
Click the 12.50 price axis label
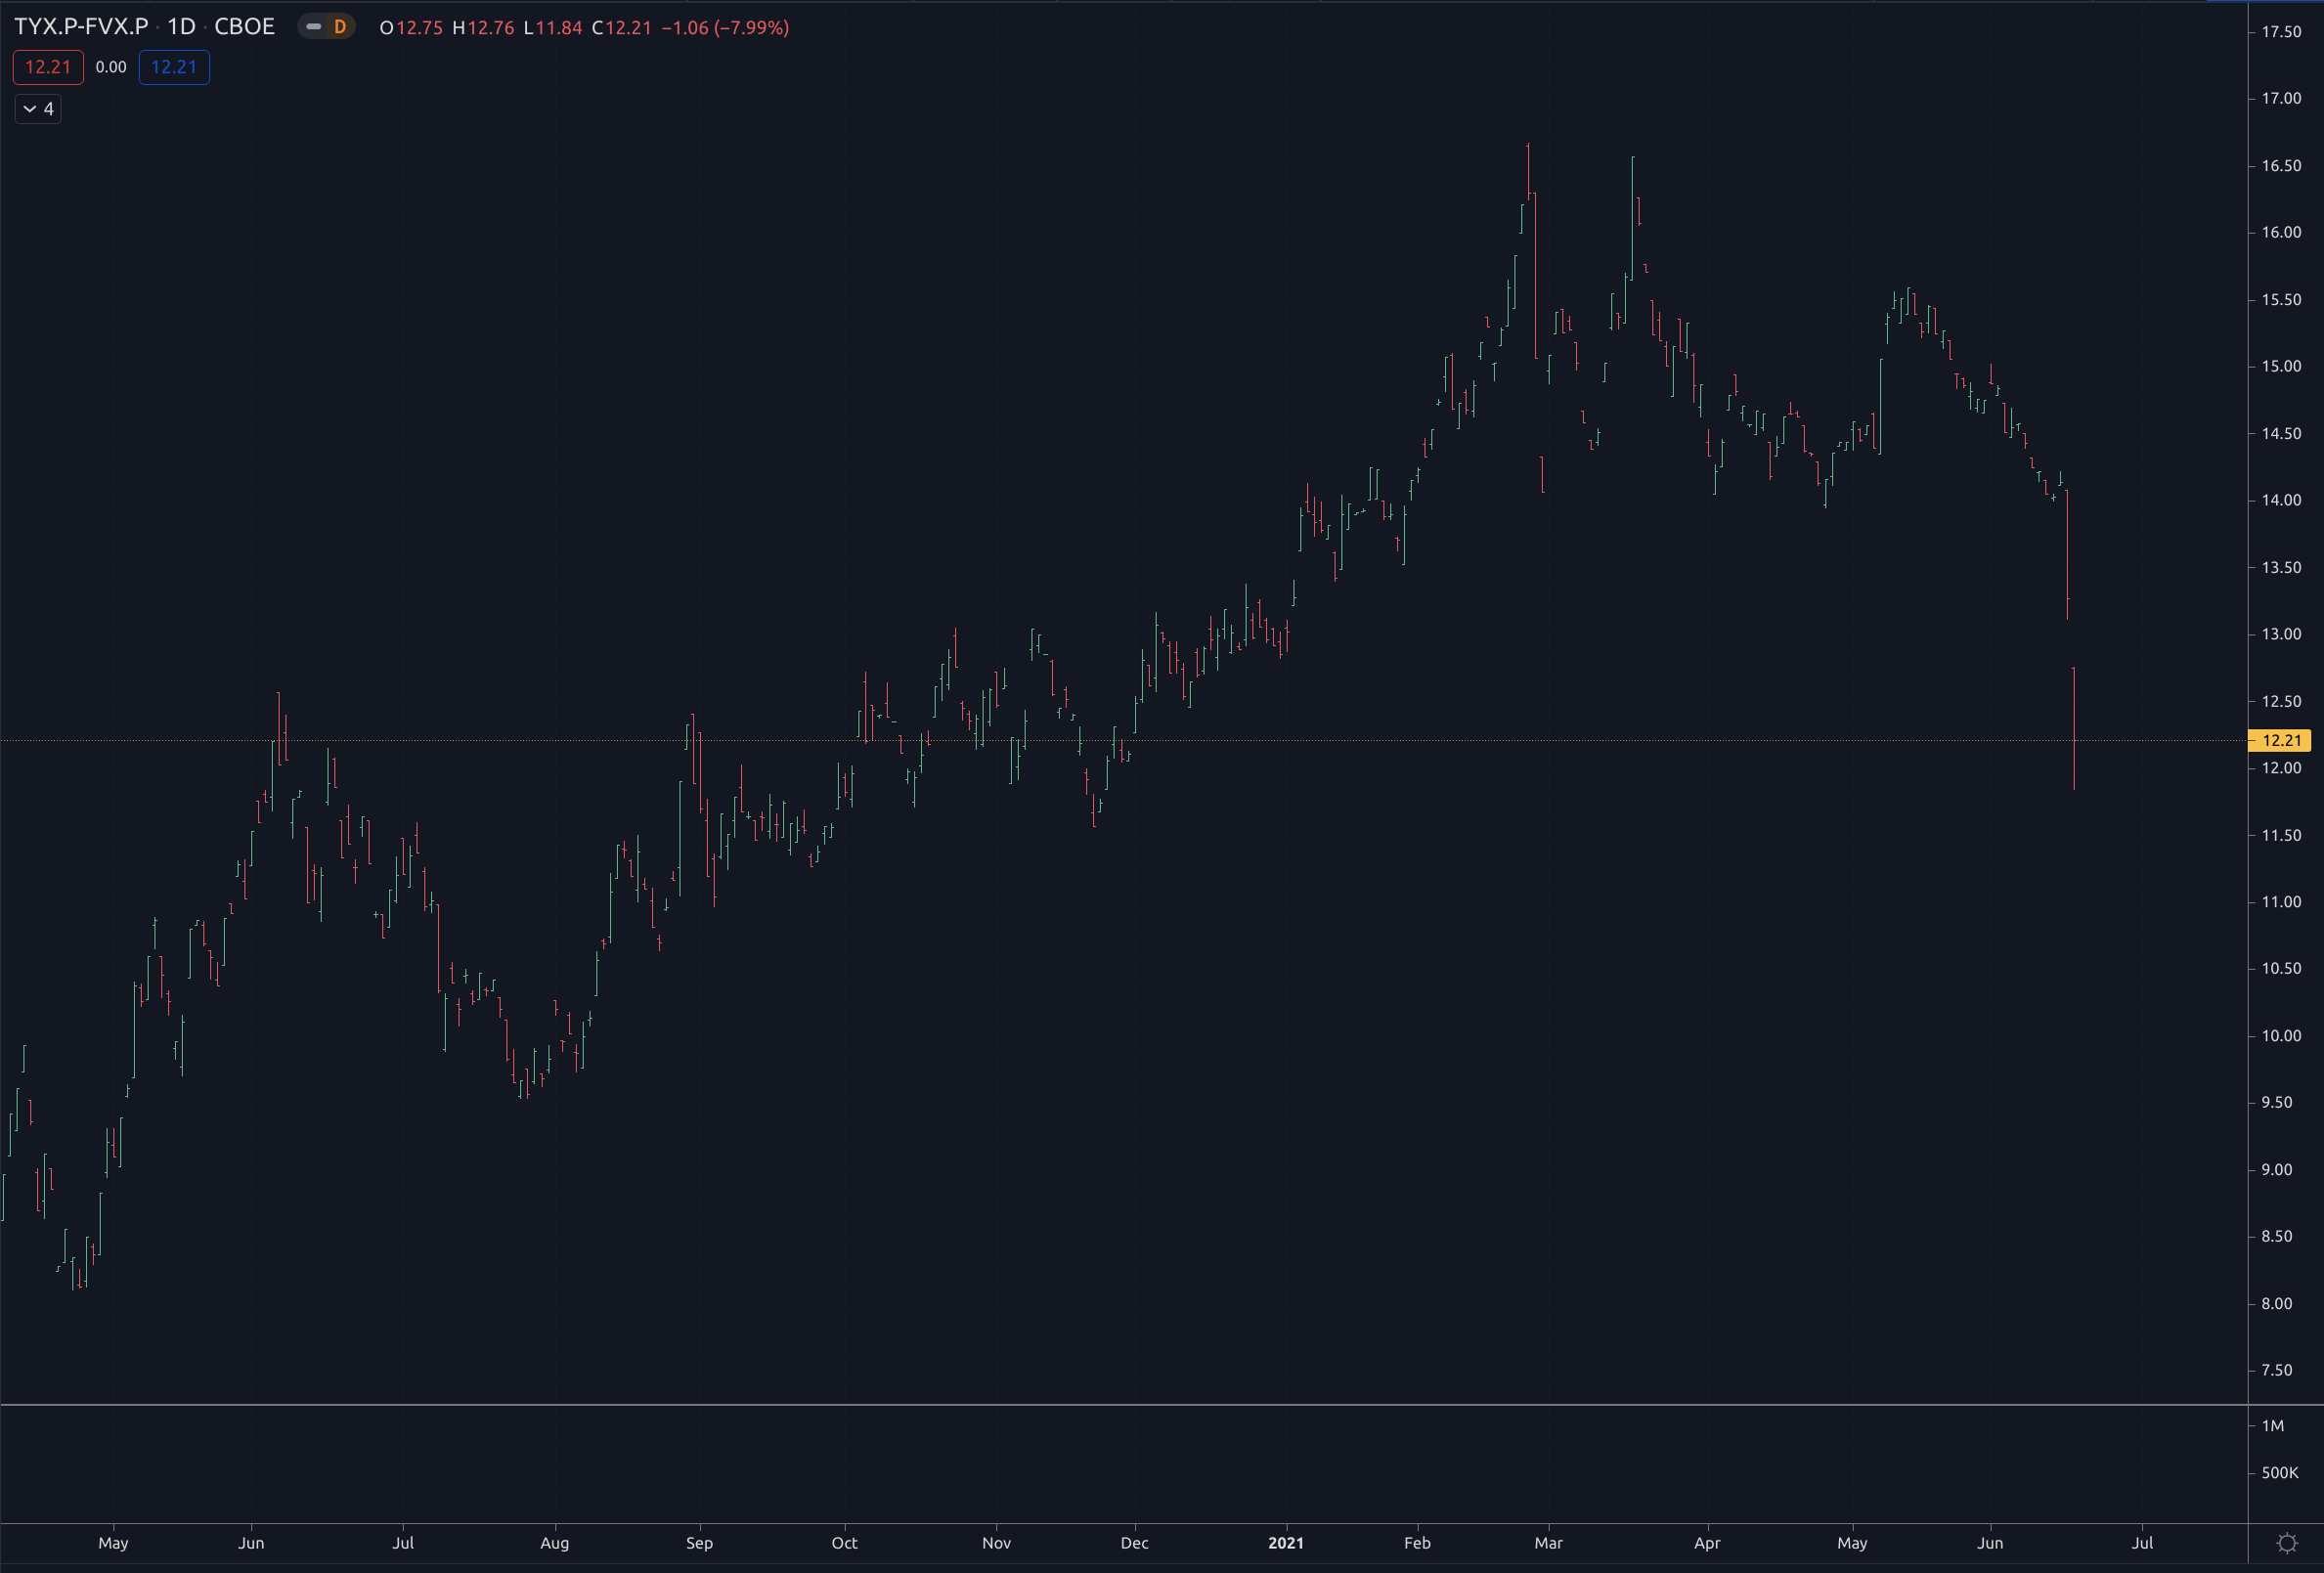pyautogui.click(x=2281, y=702)
